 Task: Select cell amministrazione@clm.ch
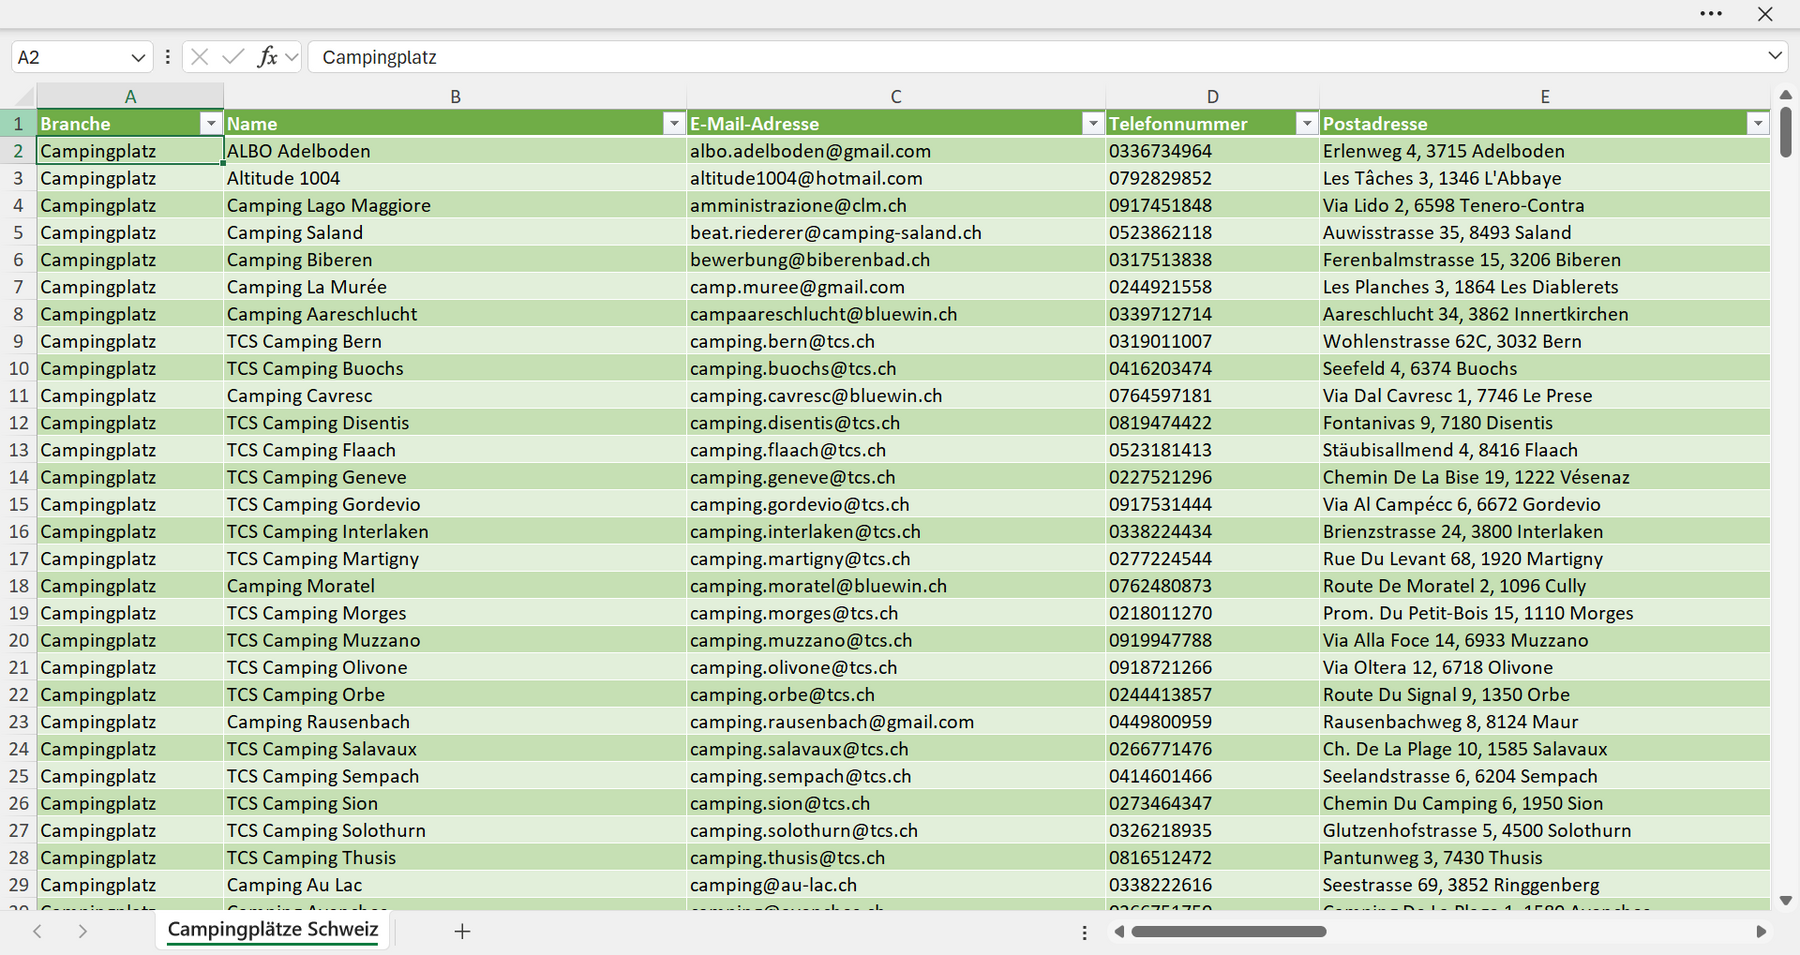896,205
